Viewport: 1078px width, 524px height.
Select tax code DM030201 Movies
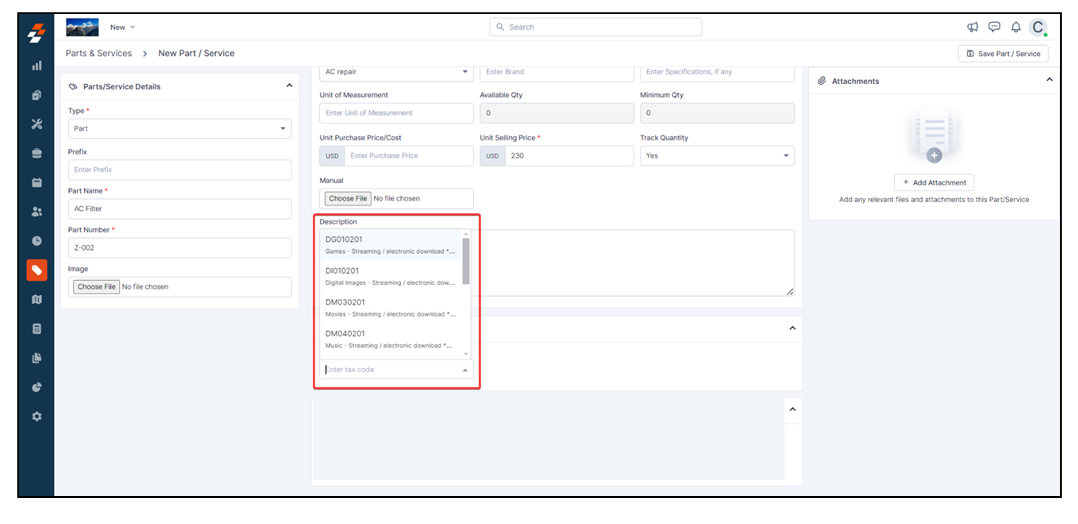[x=390, y=307]
